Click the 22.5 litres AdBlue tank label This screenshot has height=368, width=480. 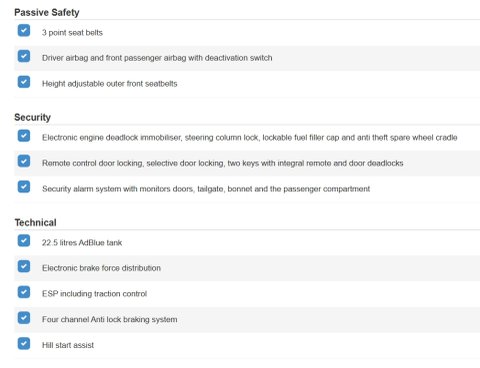tap(82, 243)
